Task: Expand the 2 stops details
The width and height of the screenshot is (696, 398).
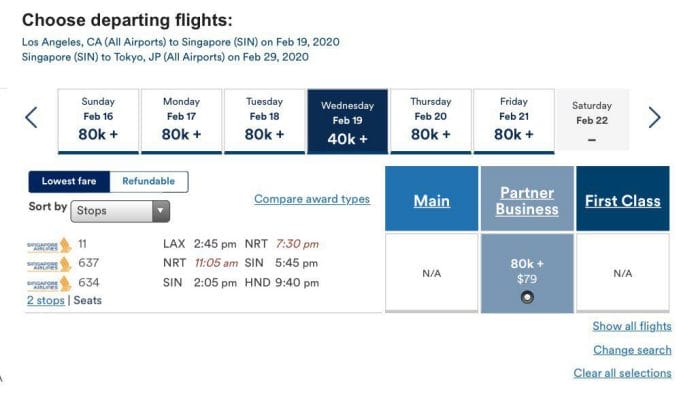Action: click(x=46, y=300)
